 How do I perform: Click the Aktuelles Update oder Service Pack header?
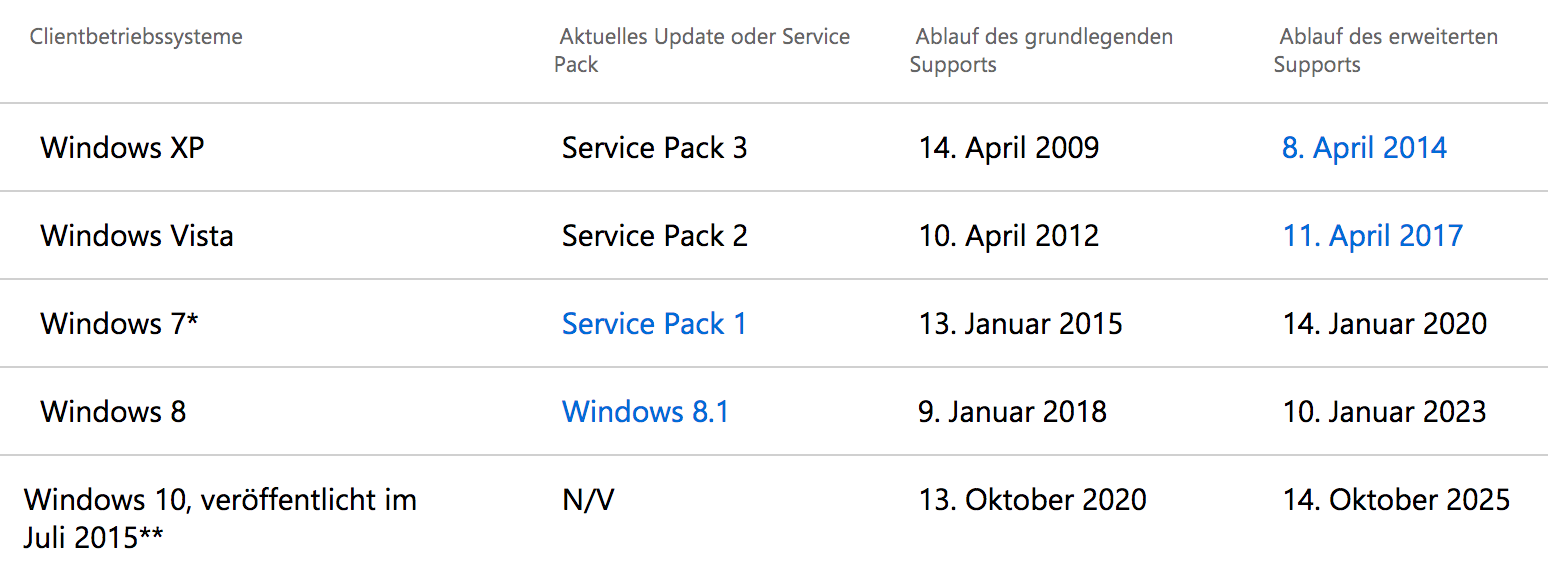(x=702, y=51)
